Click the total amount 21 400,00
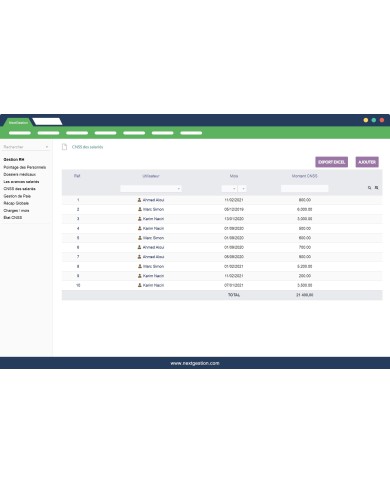The width and height of the screenshot is (390, 484). point(305,295)
